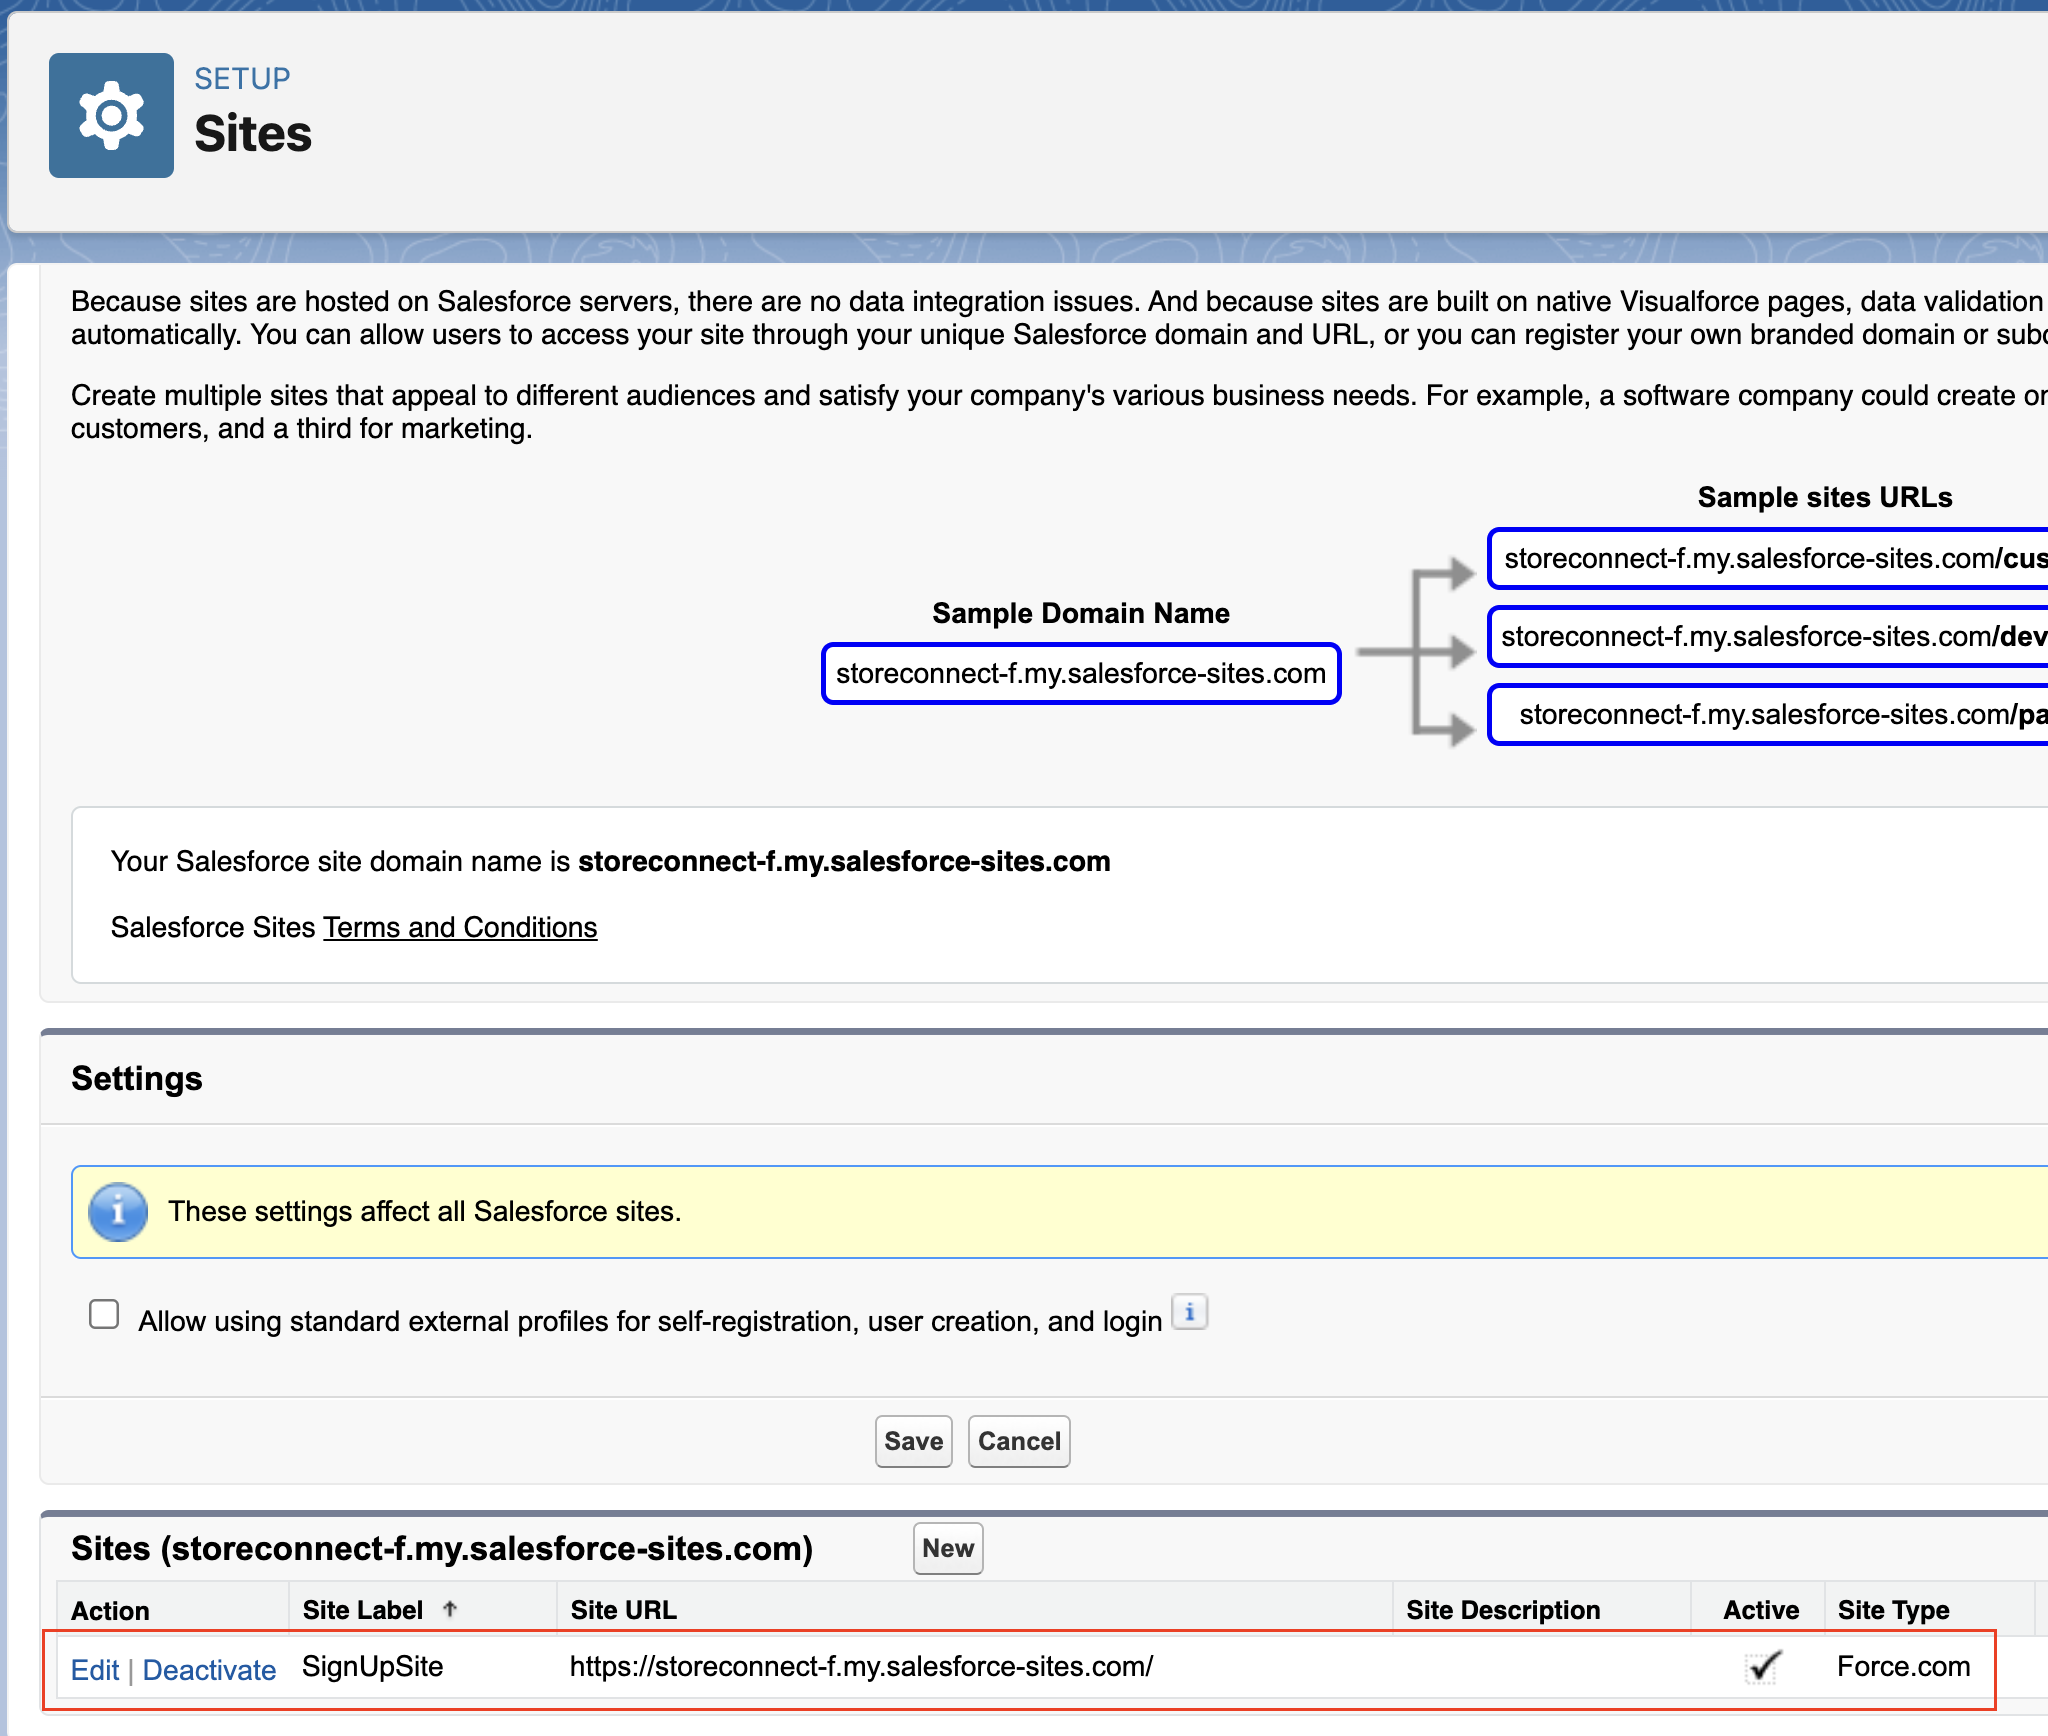
Task: Click the Setup gear icon
Action: [111, 115]
